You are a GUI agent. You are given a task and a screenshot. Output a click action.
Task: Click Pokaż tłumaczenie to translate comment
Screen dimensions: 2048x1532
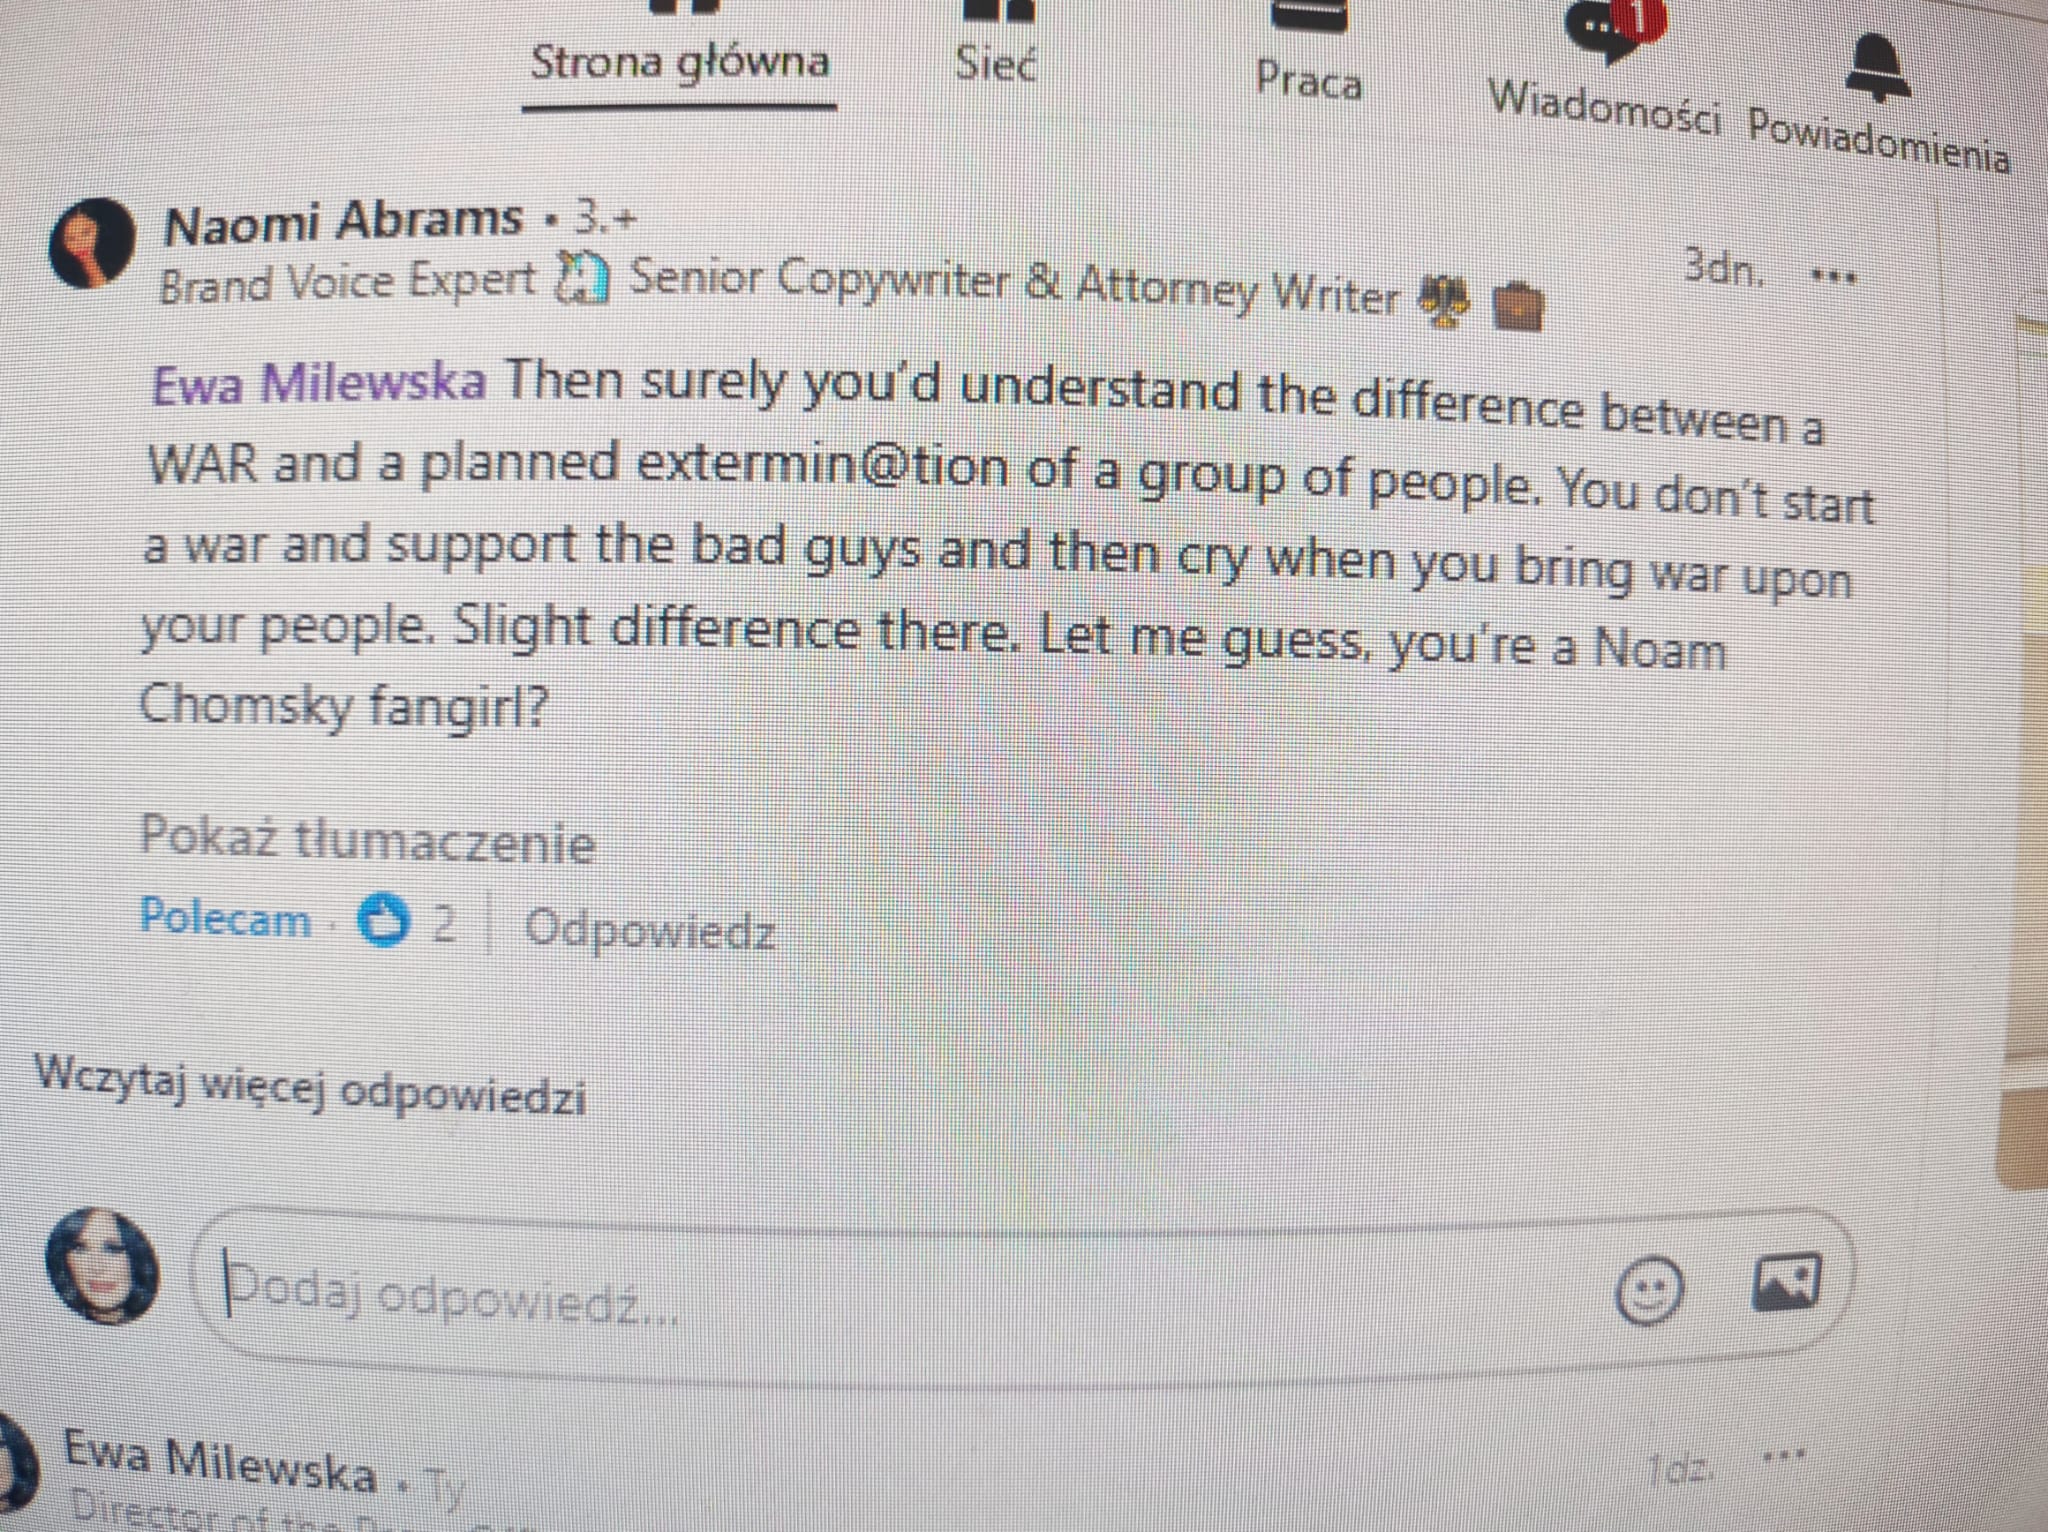tap(367, 840)
